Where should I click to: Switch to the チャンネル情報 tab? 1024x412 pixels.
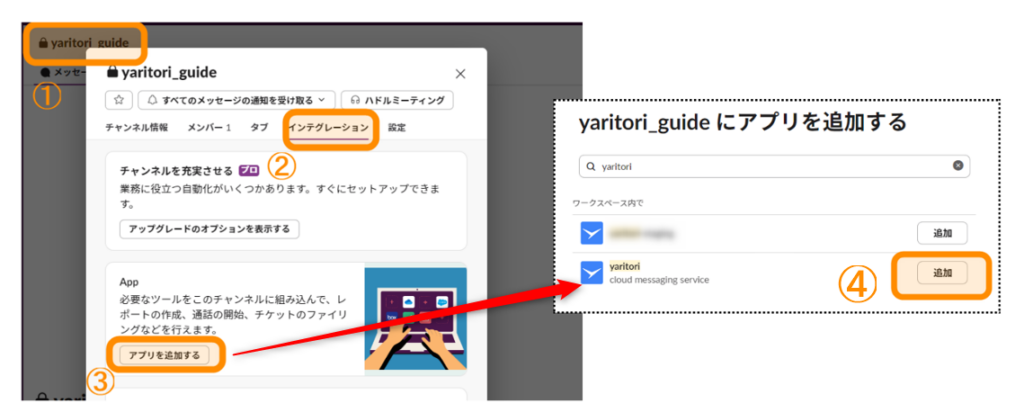tap(136, 128)
